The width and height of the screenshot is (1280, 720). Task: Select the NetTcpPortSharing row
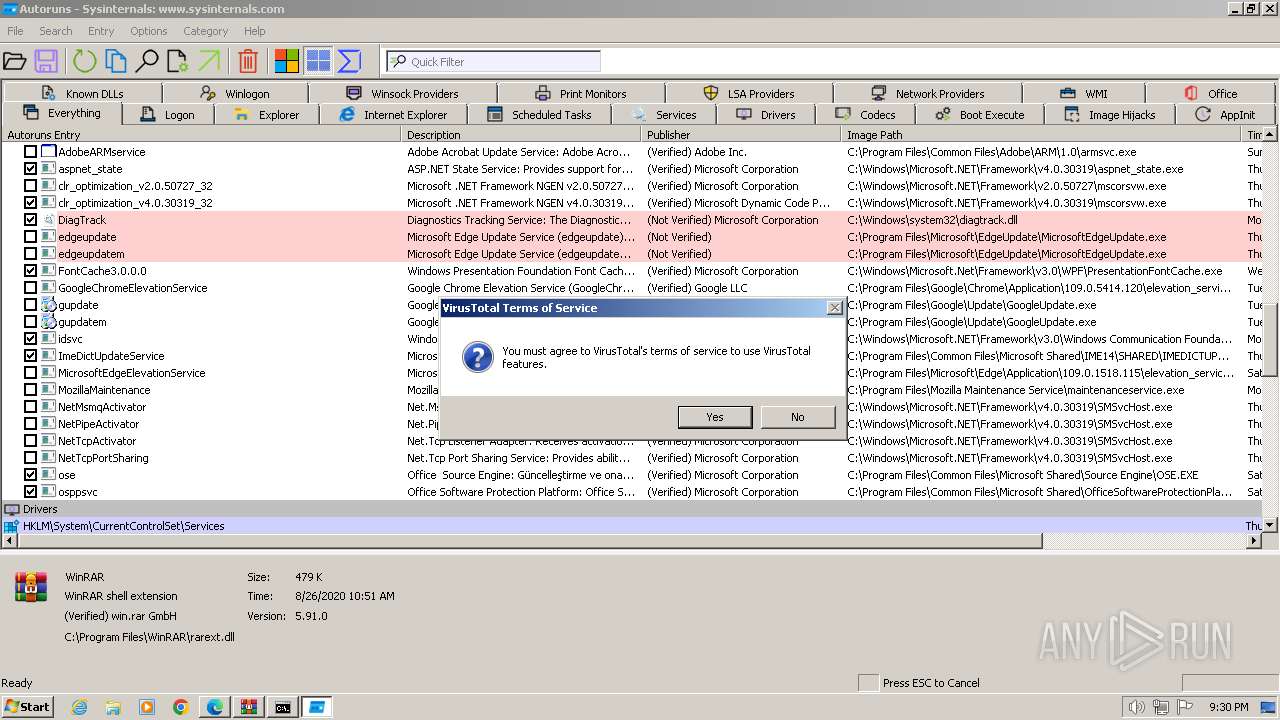[x=632, y=458]
